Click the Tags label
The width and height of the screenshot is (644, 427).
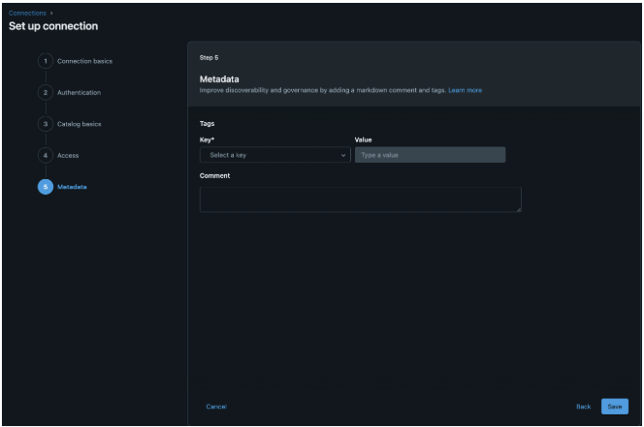tap(207, 124)
